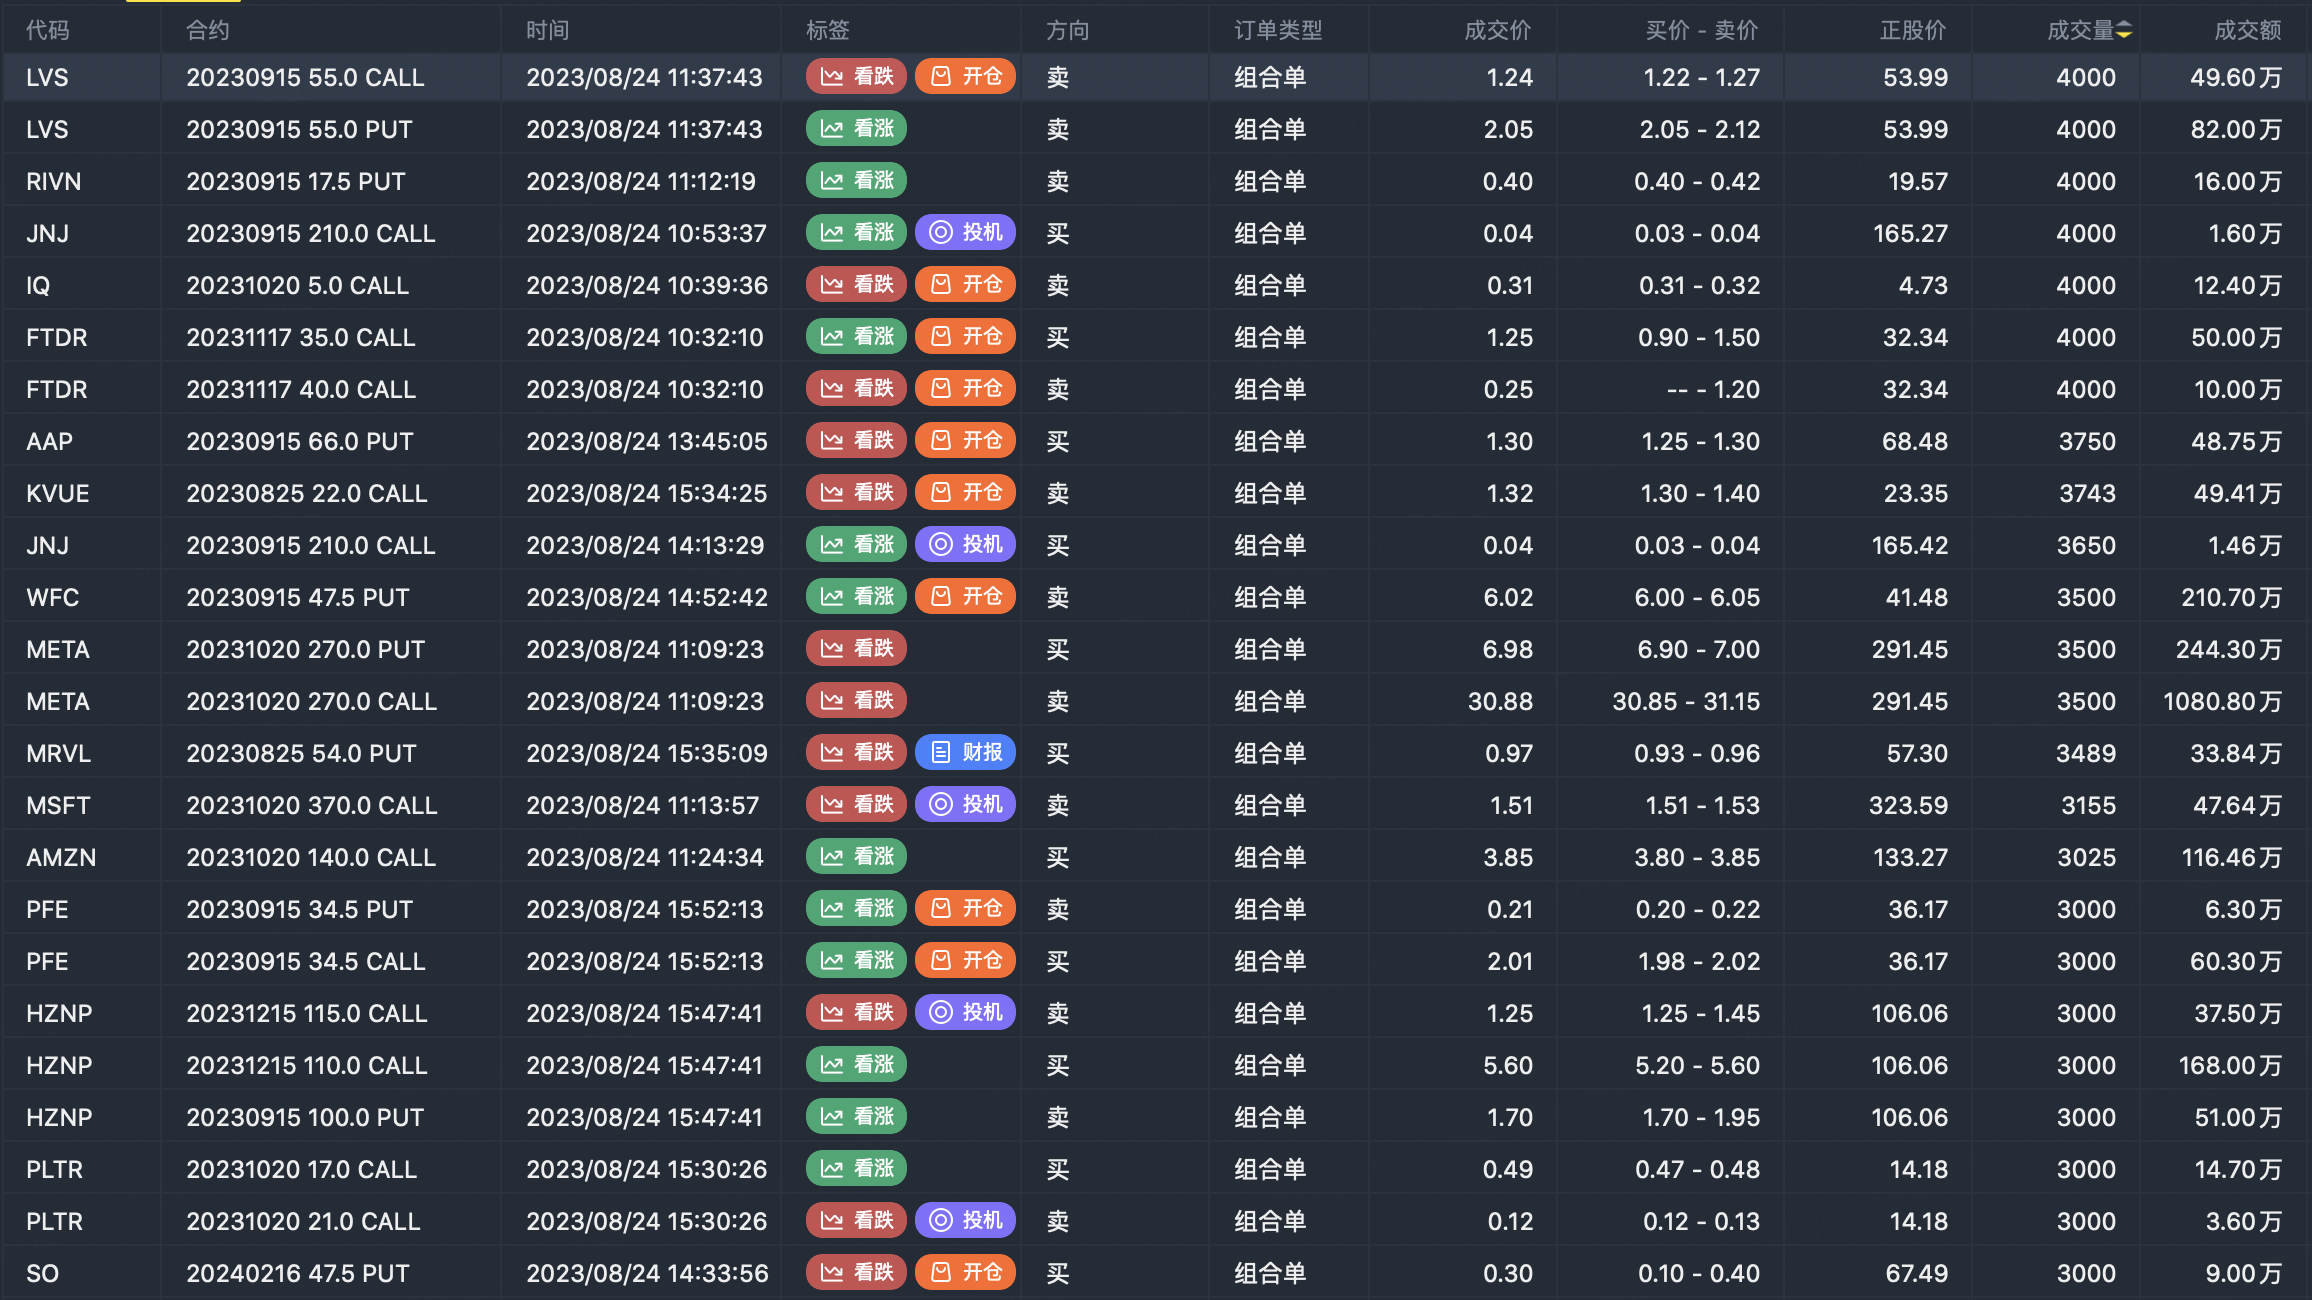Click the 代码 column header
Image resolution: width=2312 pixels, height=1300 pixels.
point(48,31)
